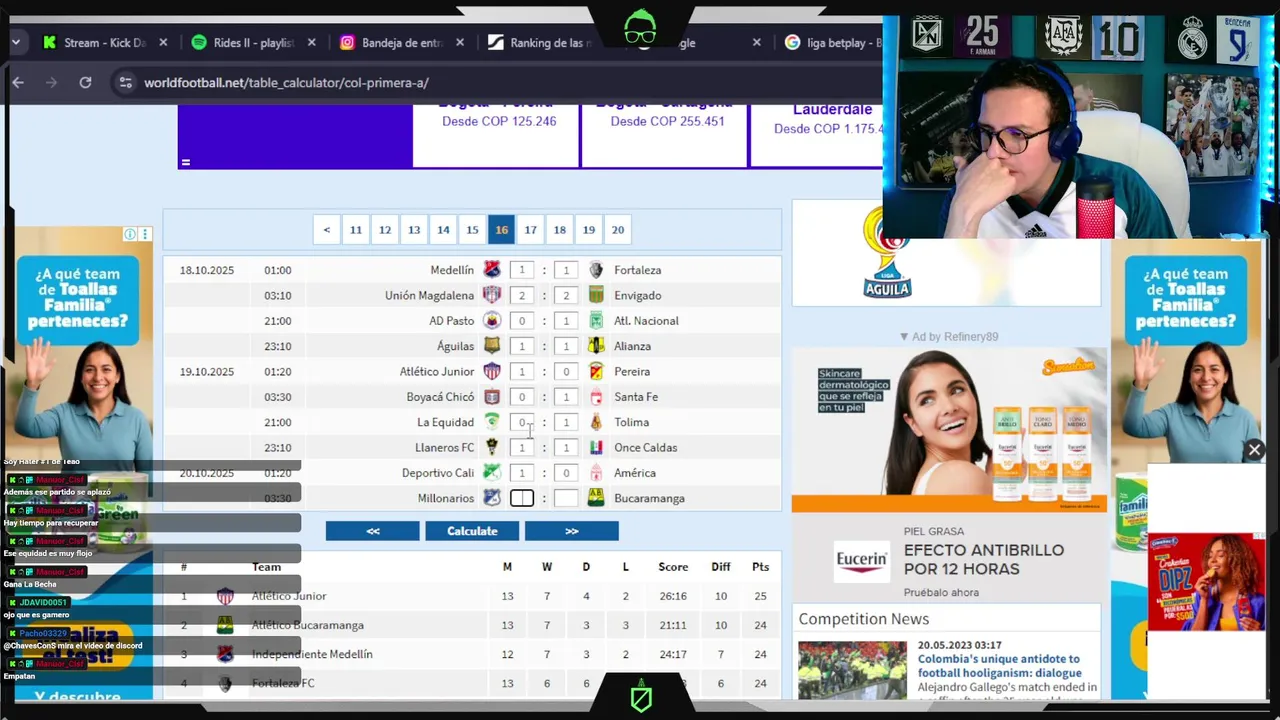Go to matchday 17 in pagination
The height and width of the screenshot is (720, 1280).
click(x=531, y=230)
